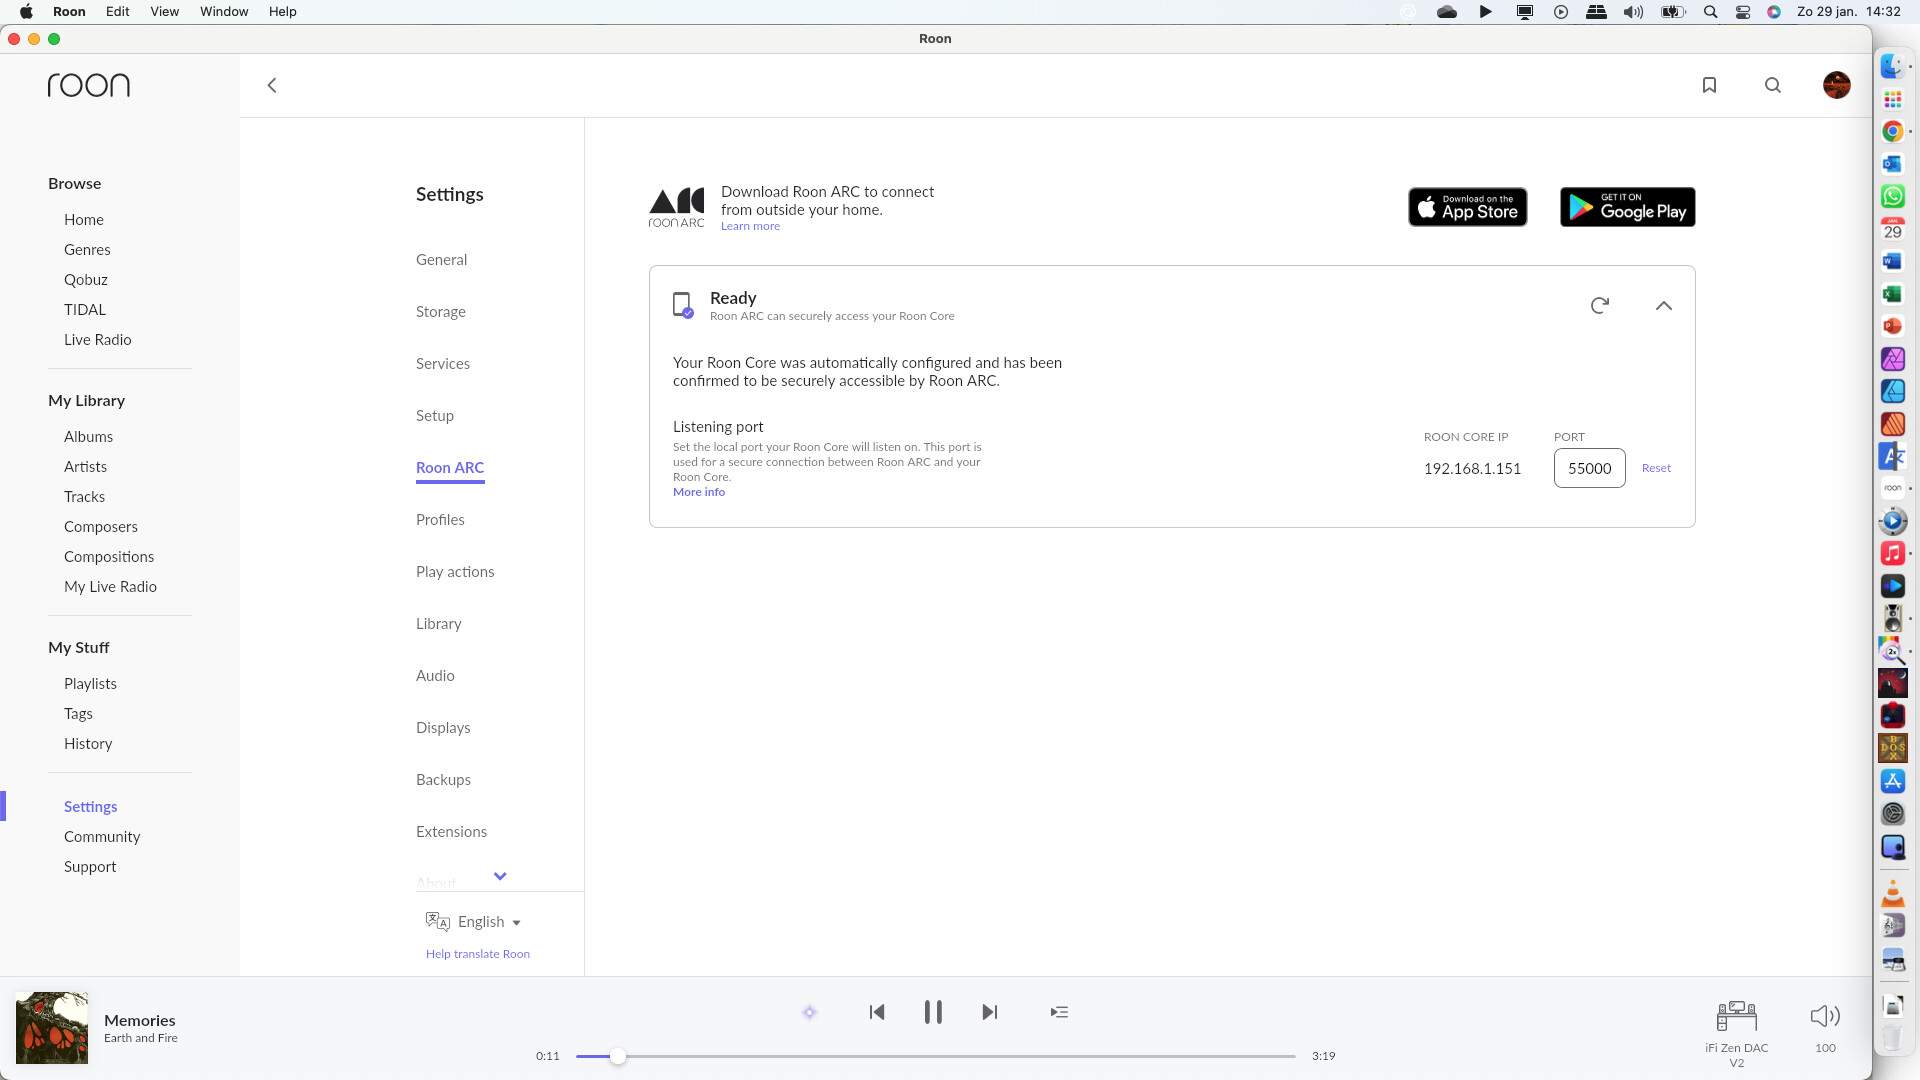Go to previous track
1920x1080 pixels.
[877, 1012]
